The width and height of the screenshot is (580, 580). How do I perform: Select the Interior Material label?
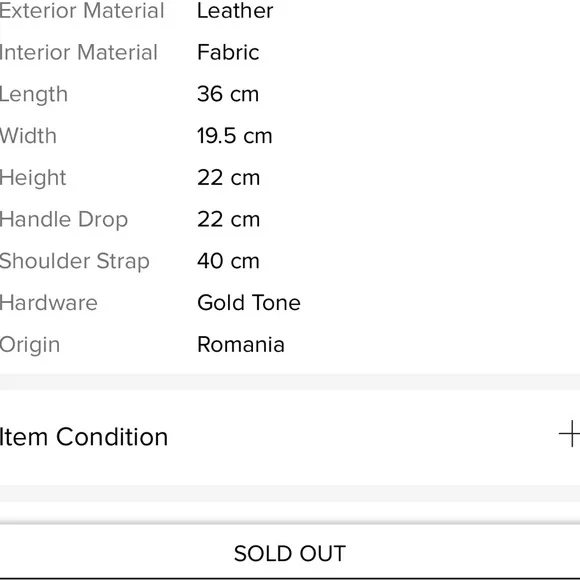[79, 52]
